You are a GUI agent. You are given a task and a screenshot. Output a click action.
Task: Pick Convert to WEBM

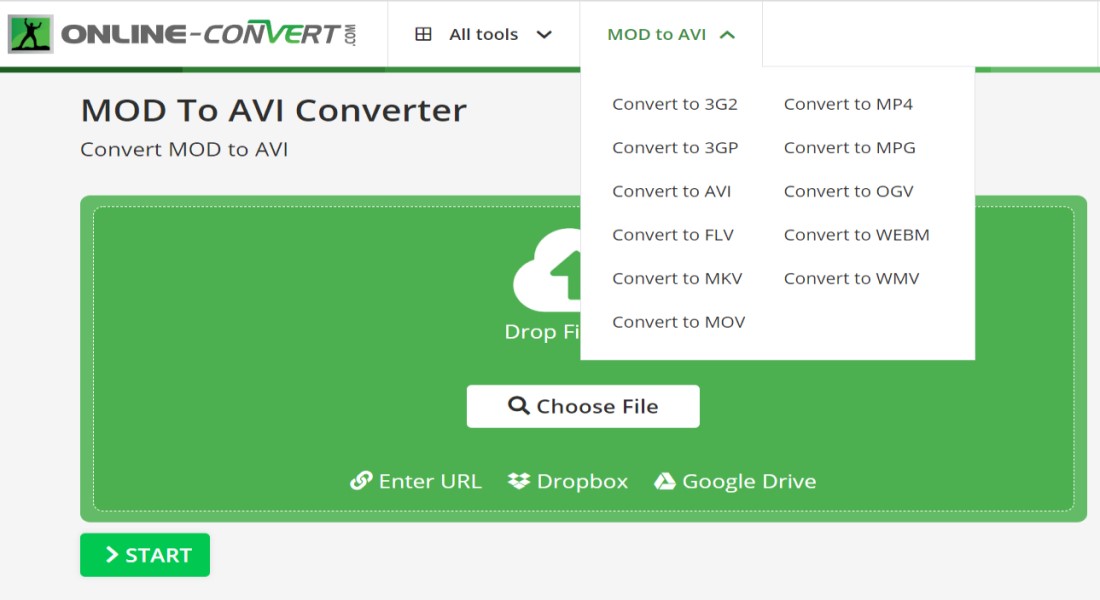pyautogui.click(x=856, y=235)
